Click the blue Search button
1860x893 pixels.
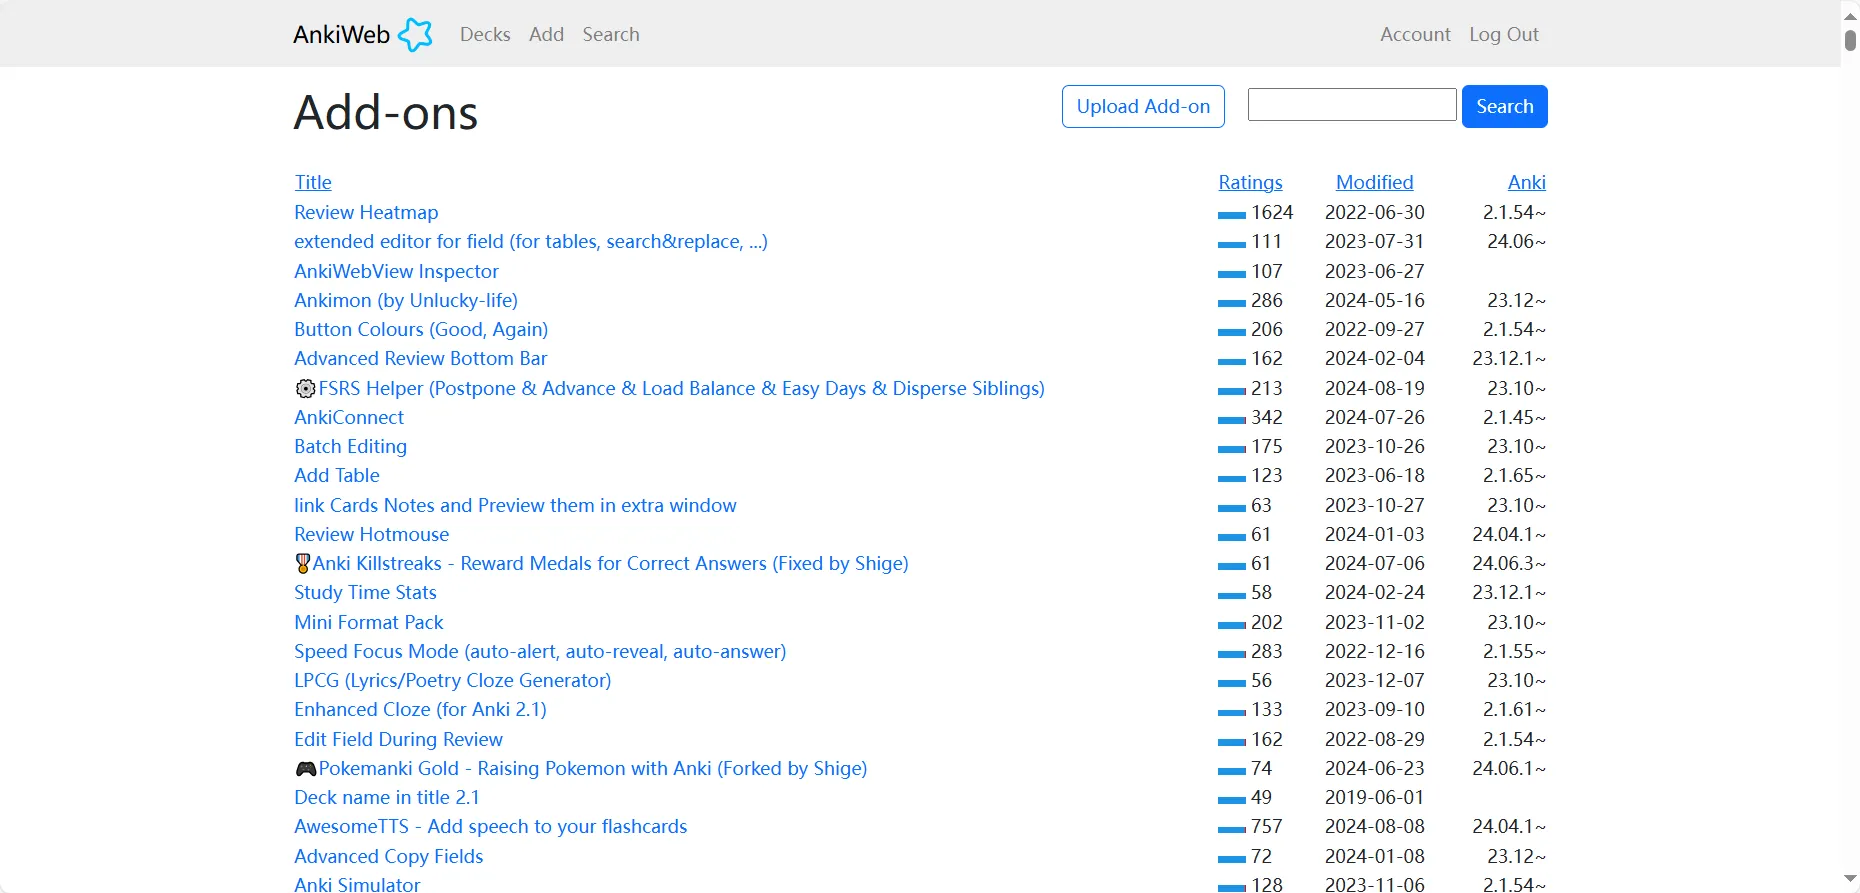[x=1504, y=106]
